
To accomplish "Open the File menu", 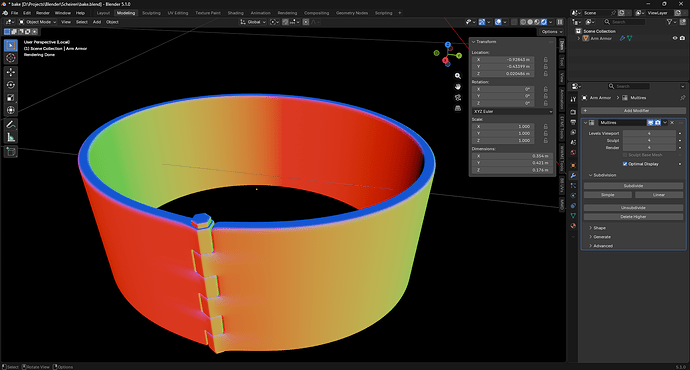I will pos(15,13).
